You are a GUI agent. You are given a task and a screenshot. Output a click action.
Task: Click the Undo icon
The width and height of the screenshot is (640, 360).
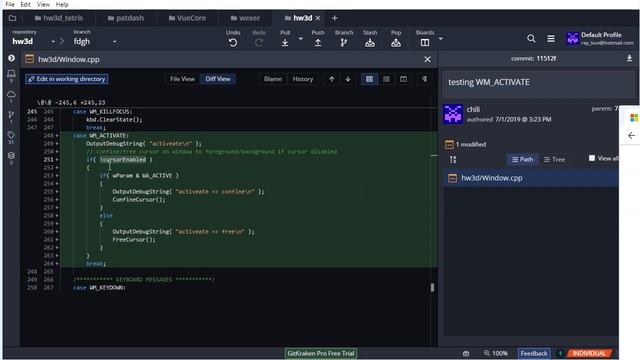(233, 42)
